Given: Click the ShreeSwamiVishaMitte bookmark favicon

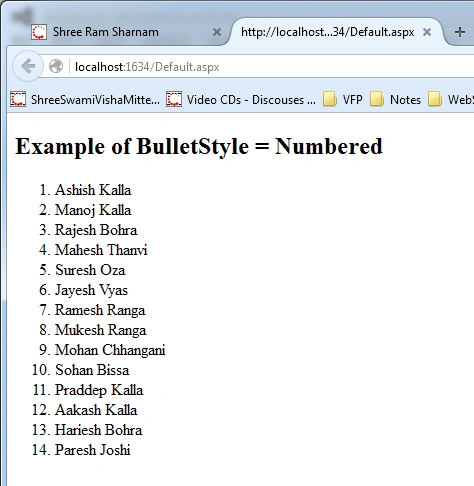Looking at the screenshot, I should click(18, 100).
